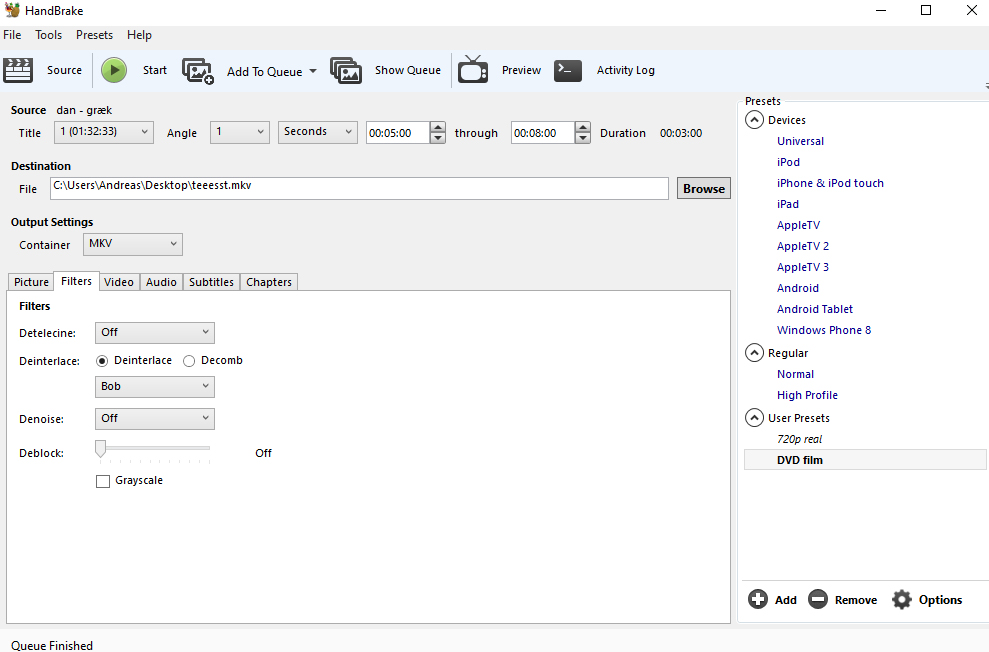Screen dimensions: 989x652
Task: Select the iPad preset
Action: pyautogui.click(x=788, y=204)
